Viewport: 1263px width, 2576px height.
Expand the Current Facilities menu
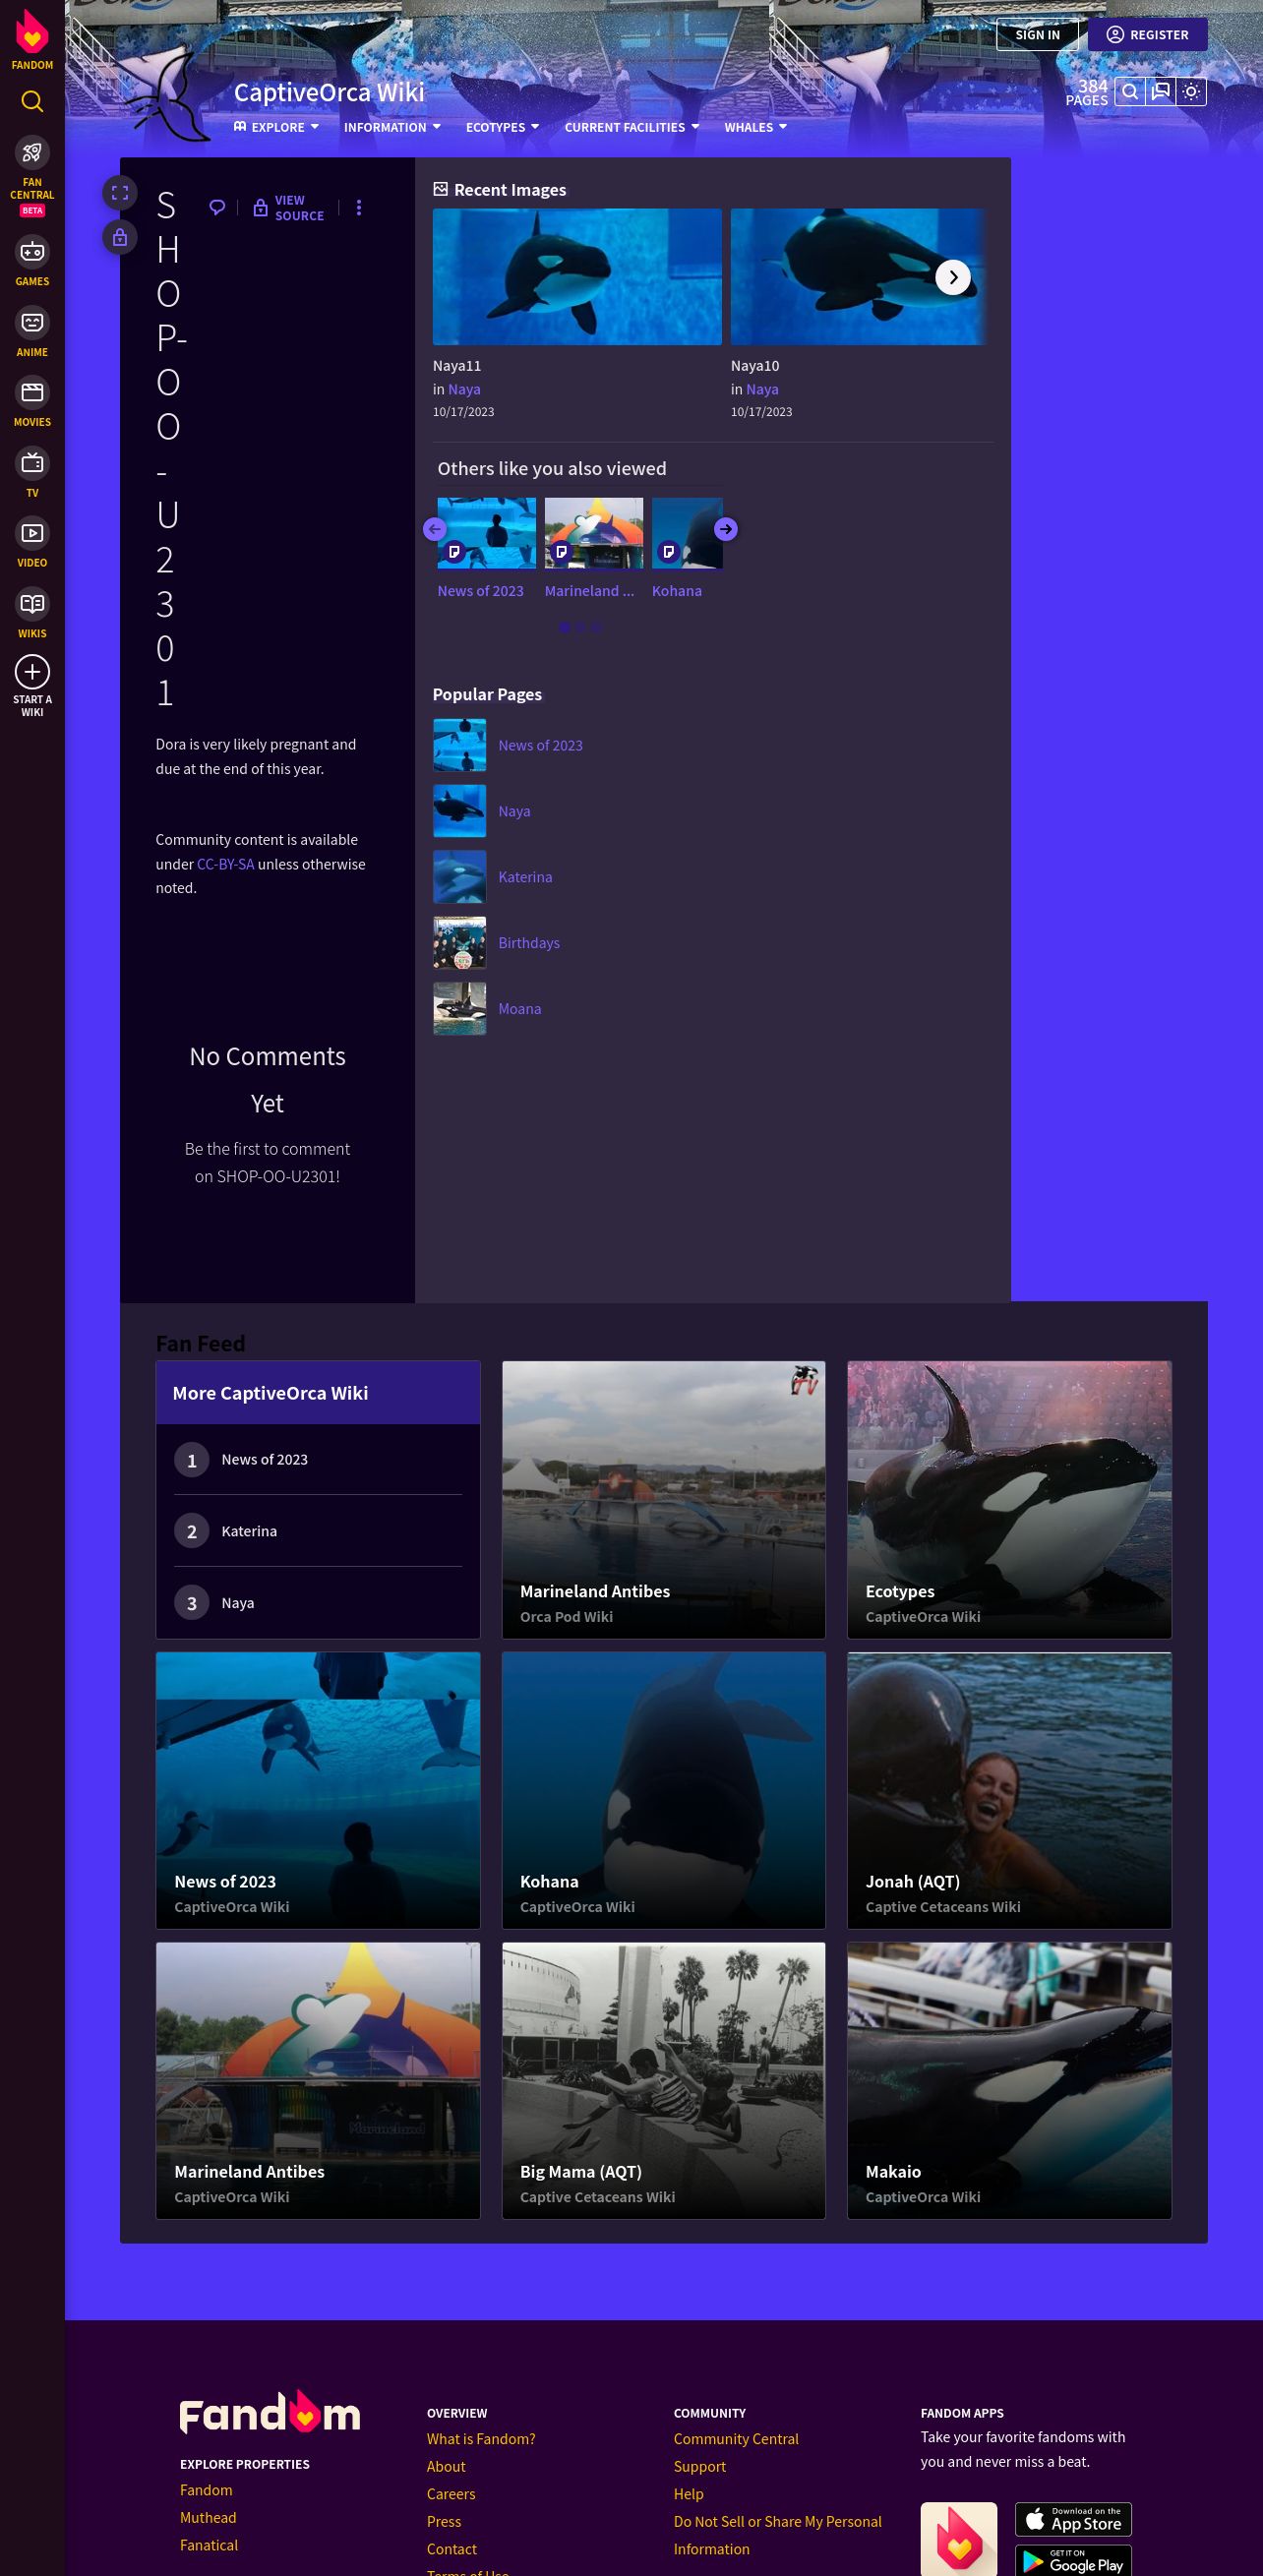(632, 127)
